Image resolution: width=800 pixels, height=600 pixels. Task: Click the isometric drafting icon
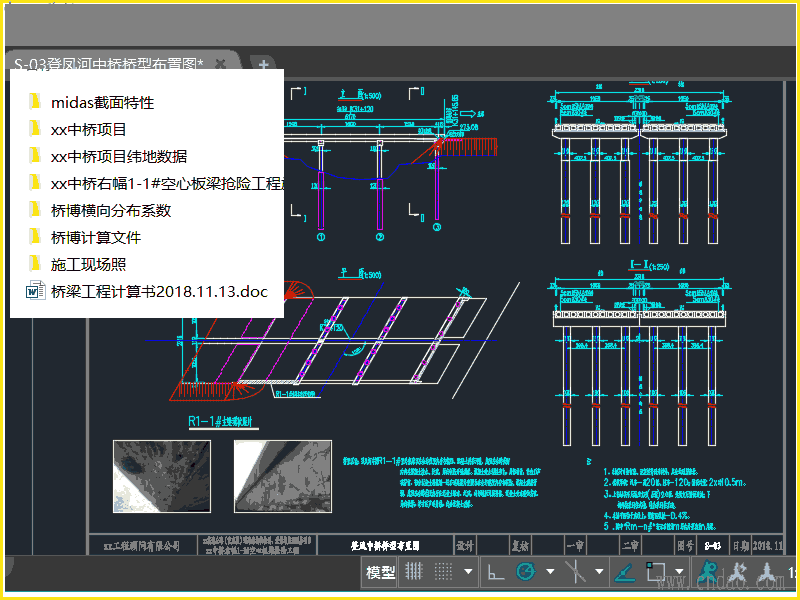pos(575,572)
